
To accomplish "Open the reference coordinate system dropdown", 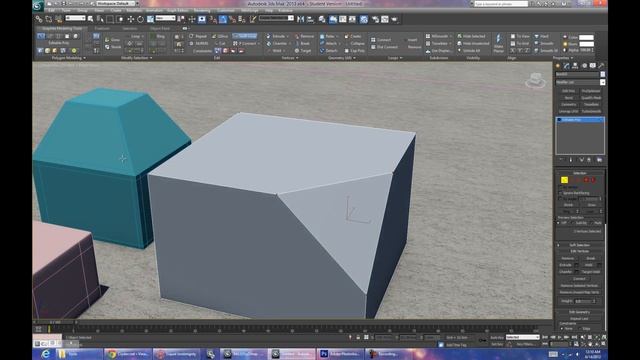I will [165, 18].
